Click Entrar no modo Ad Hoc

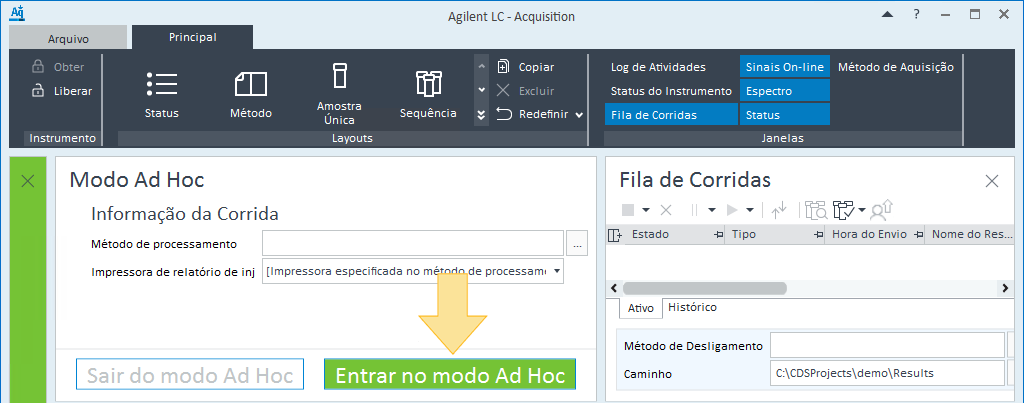point(450,375)
